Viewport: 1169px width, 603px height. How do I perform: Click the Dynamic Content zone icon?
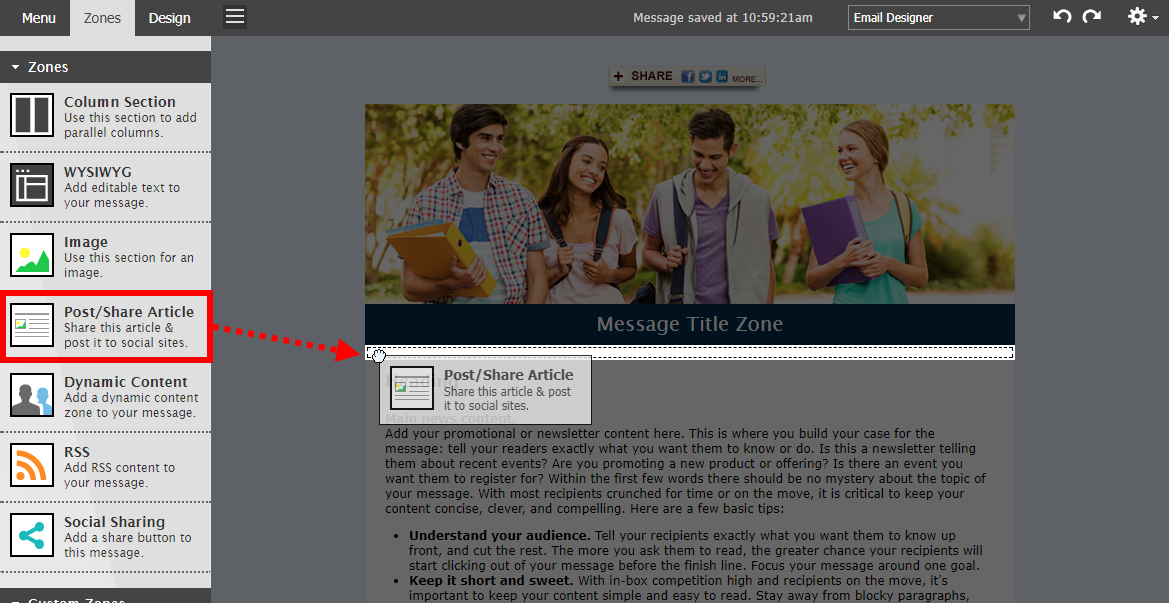(32, 395)
